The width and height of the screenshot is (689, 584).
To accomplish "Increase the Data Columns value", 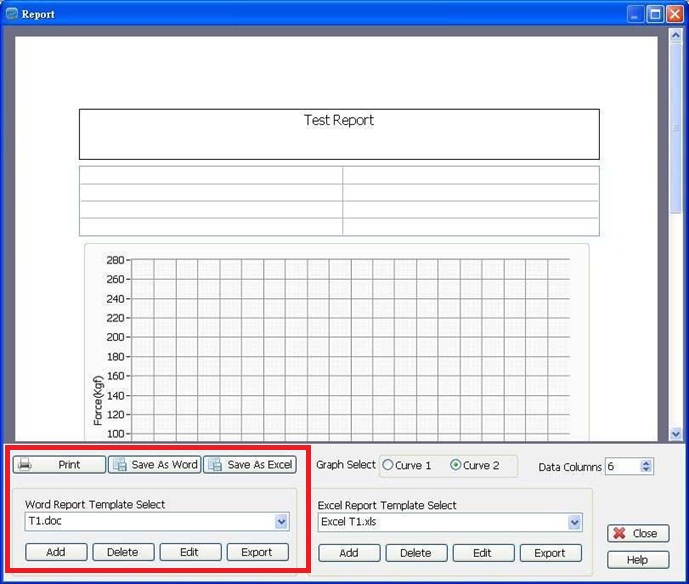I will click(646, 462).
